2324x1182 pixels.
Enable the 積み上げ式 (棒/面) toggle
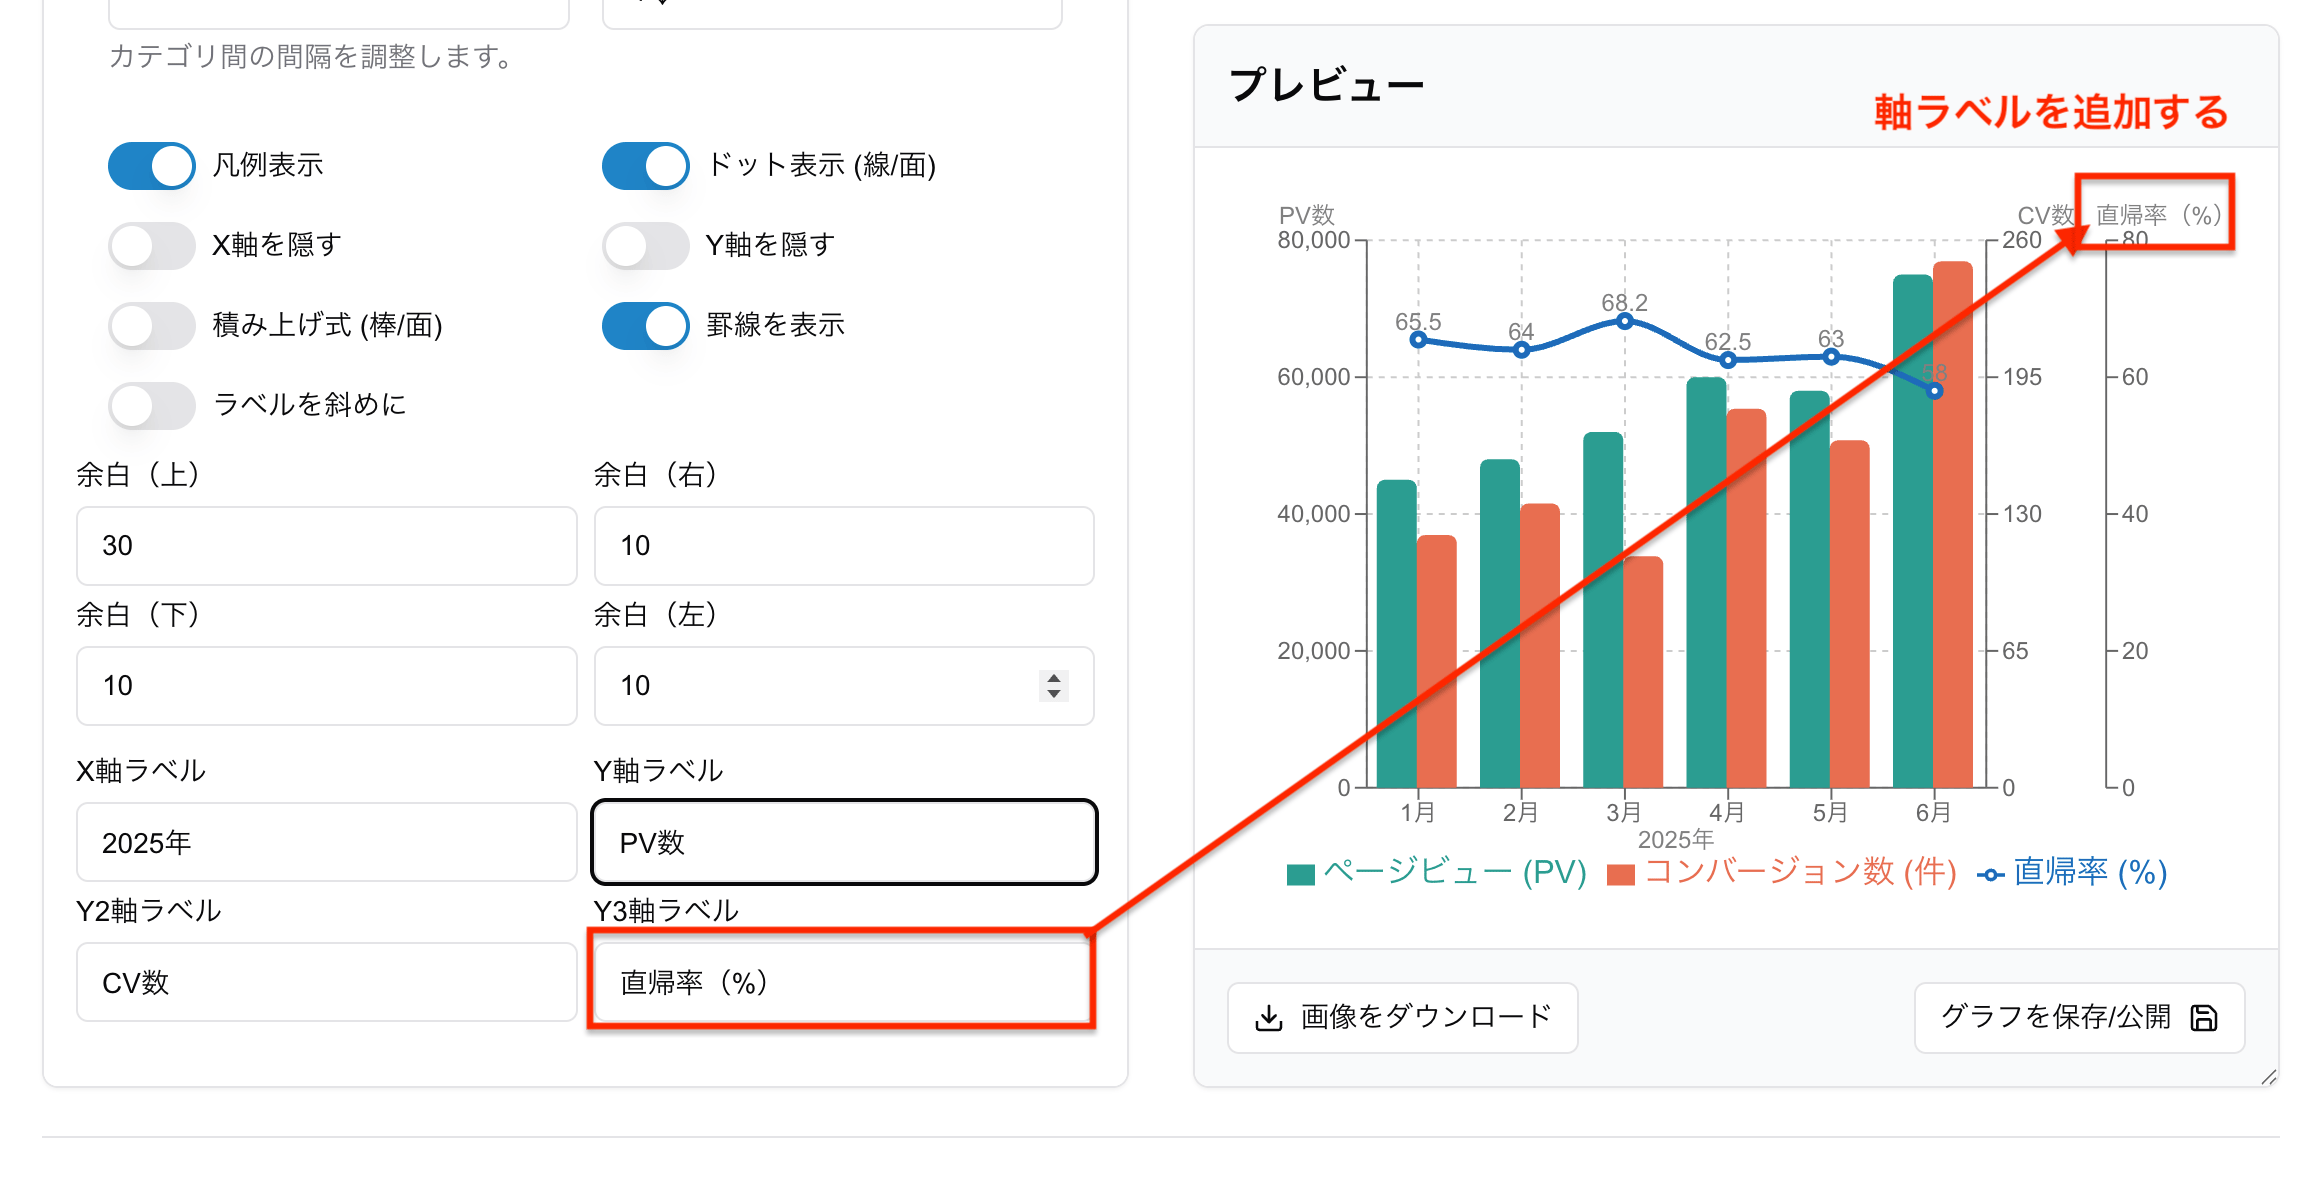click(151, 325)
